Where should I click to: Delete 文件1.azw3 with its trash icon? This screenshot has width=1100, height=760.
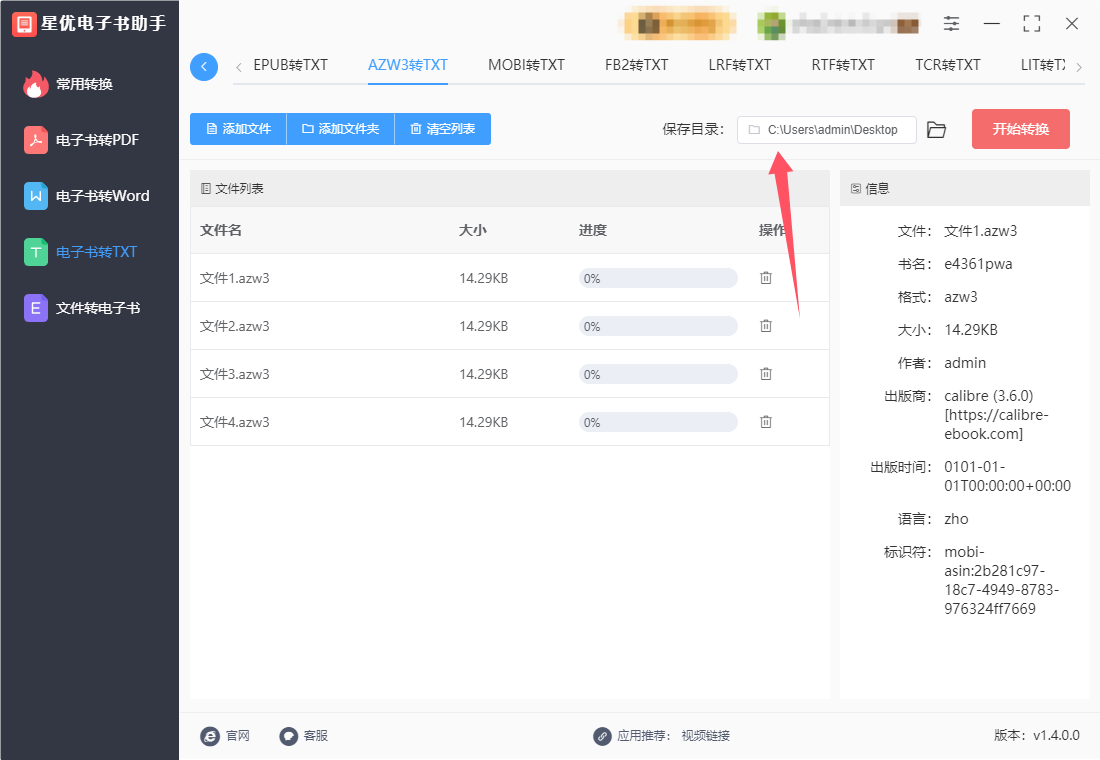pyautogui.click(x=765, y=278)
